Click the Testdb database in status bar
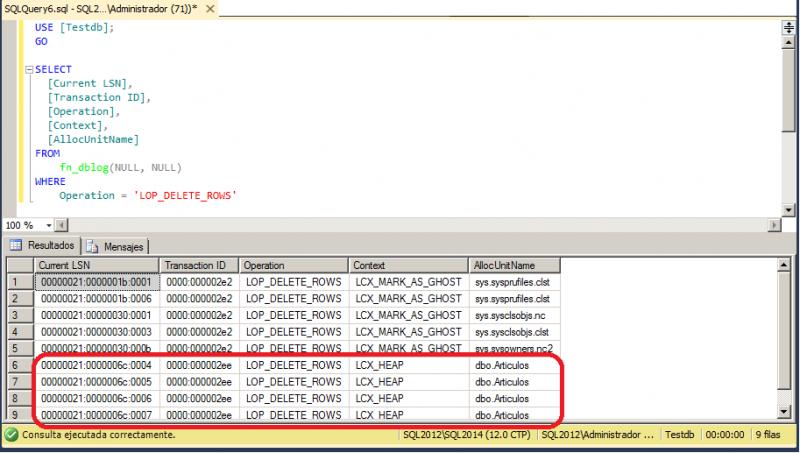The width and height of the screenshot is (800, 453). coord(679,435)
